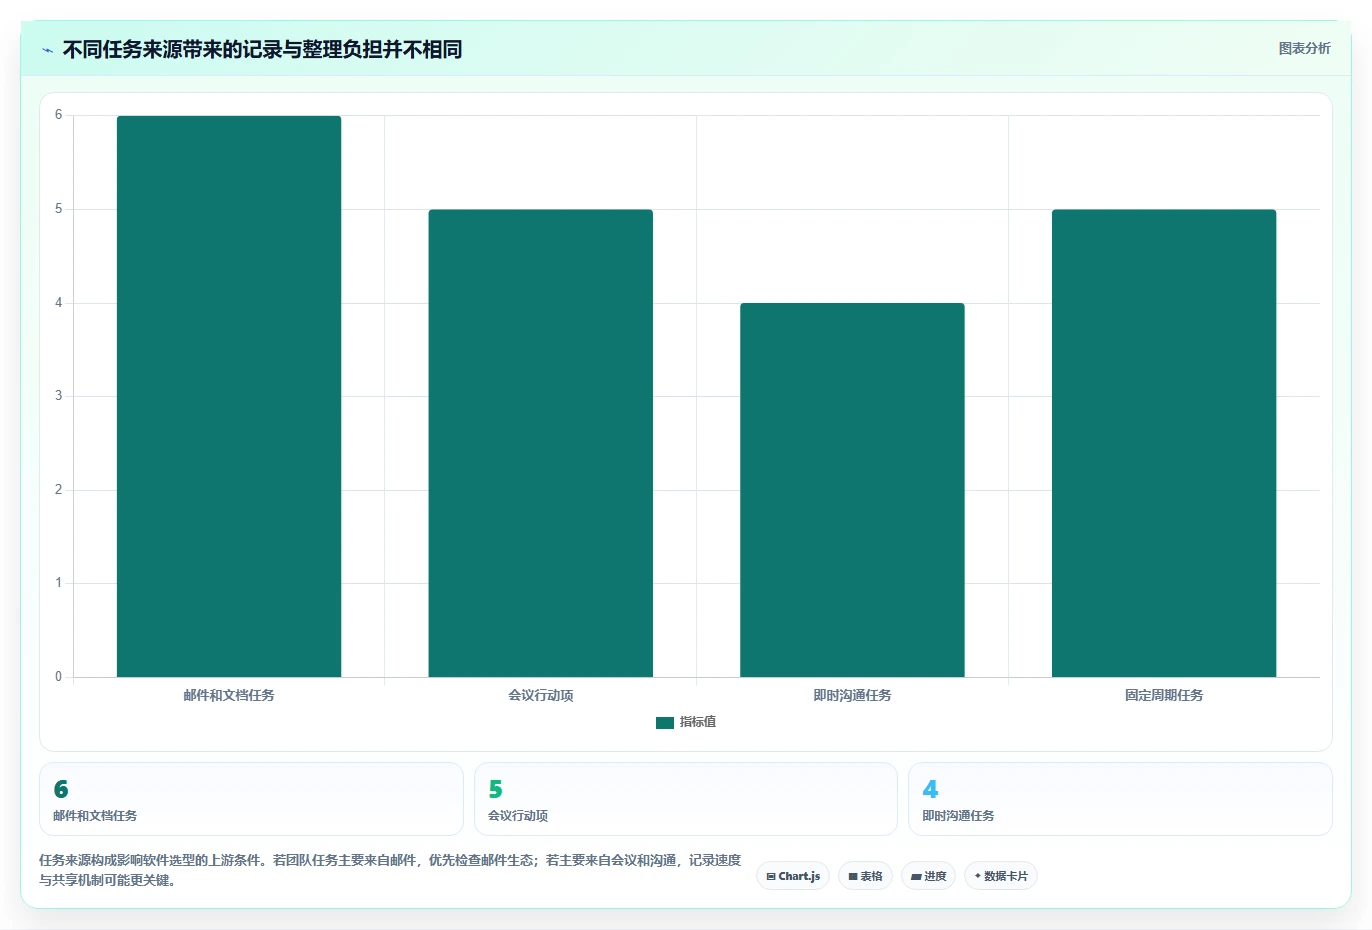Click the x-axis label 即时沟通任务
The height and width of the screenshot is (930, 1372).
tap(852, 695)
